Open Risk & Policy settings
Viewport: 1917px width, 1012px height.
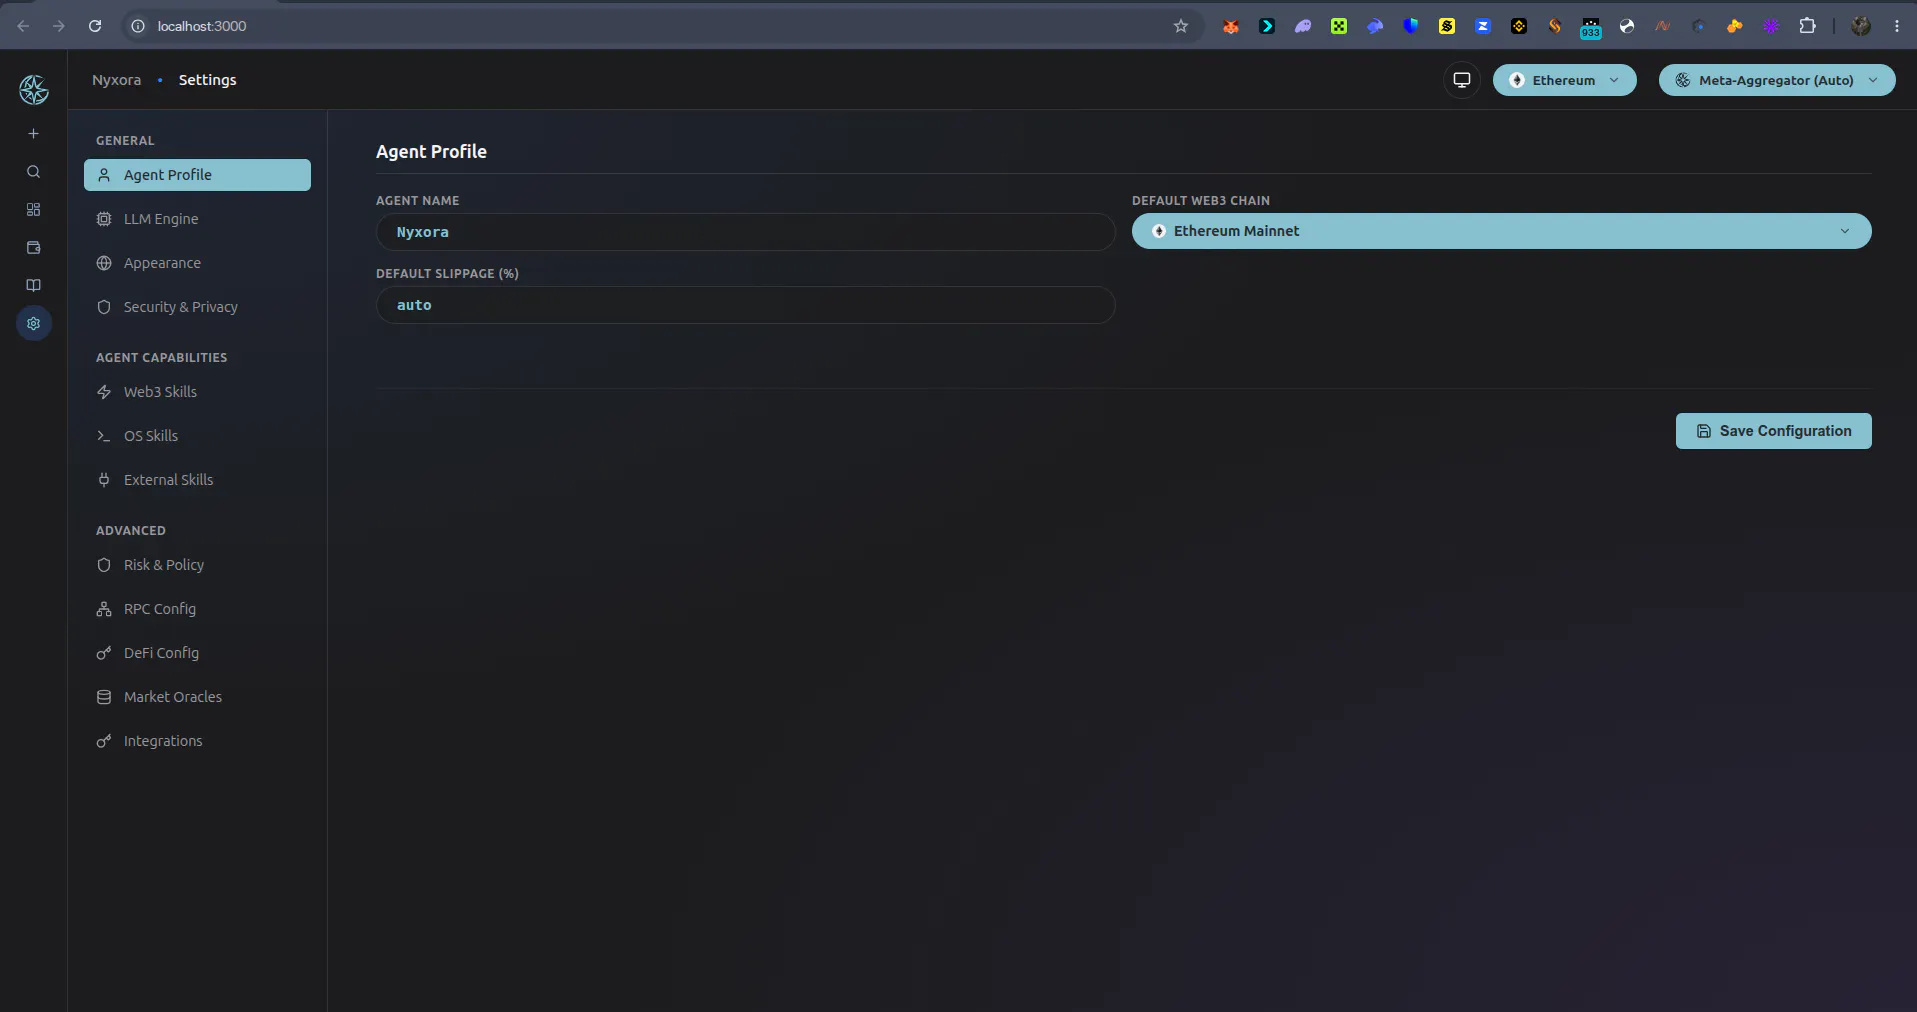[x=197, y=565]
